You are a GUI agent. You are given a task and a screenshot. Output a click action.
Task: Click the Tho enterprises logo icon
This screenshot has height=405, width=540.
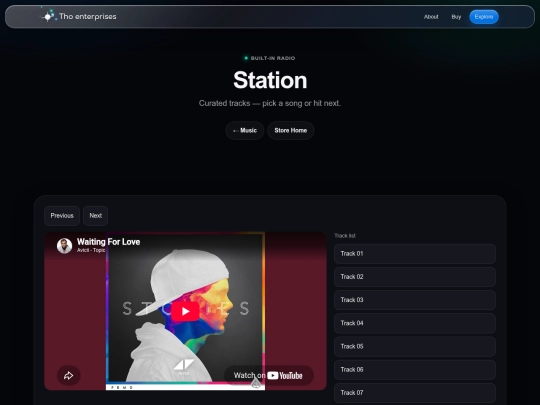pos(48,16)
